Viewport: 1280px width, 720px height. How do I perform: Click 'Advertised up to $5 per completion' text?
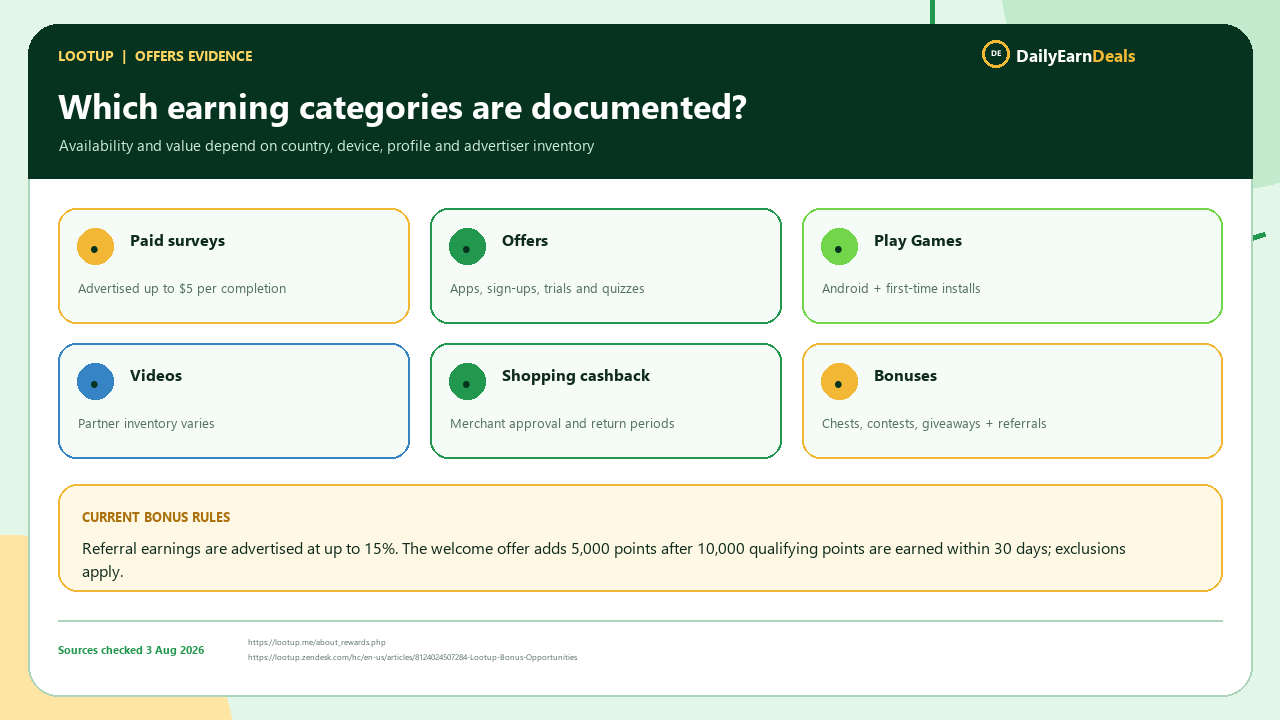pyautogui.click(x=182, y=289)
